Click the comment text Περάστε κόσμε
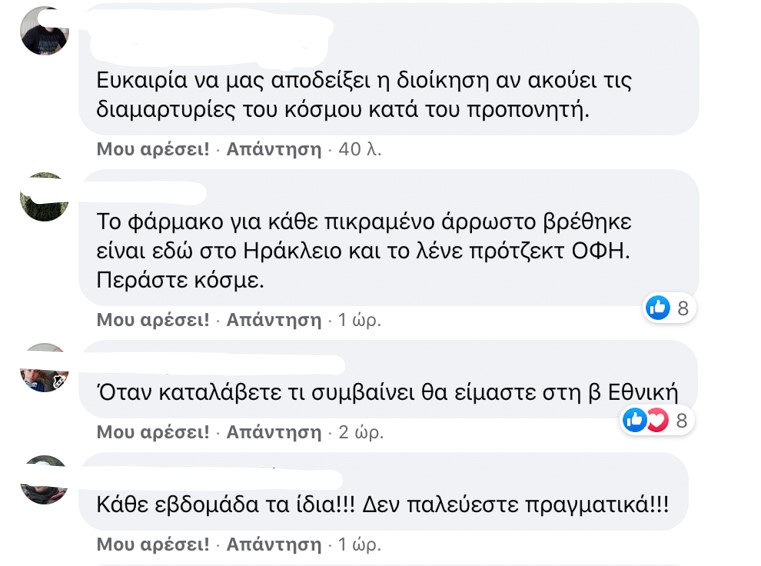761x566 pixels. point(180,281)
